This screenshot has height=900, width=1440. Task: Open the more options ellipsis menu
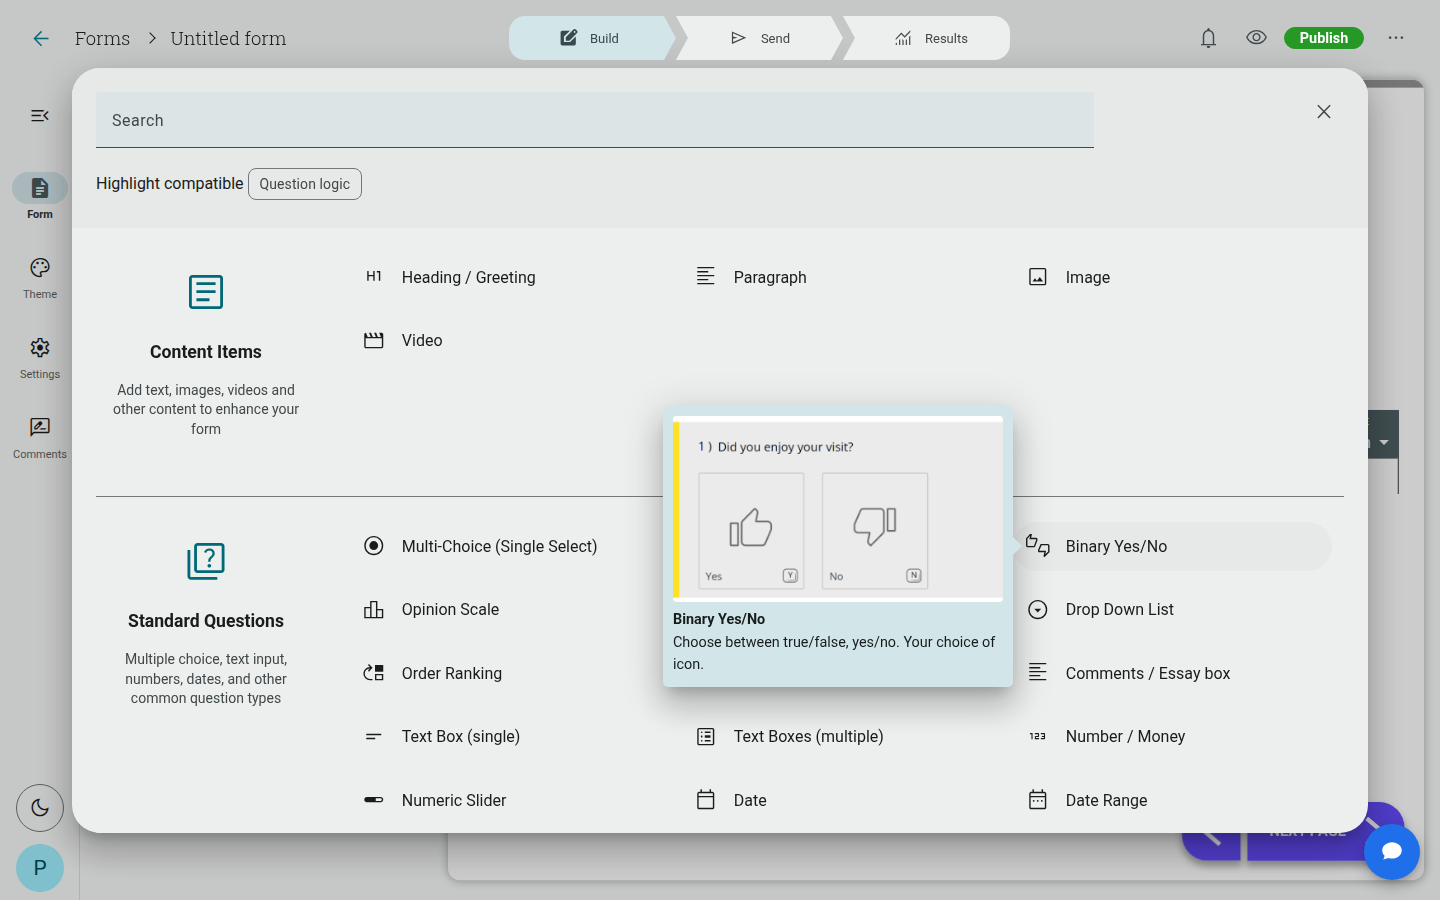(1396, 38)
